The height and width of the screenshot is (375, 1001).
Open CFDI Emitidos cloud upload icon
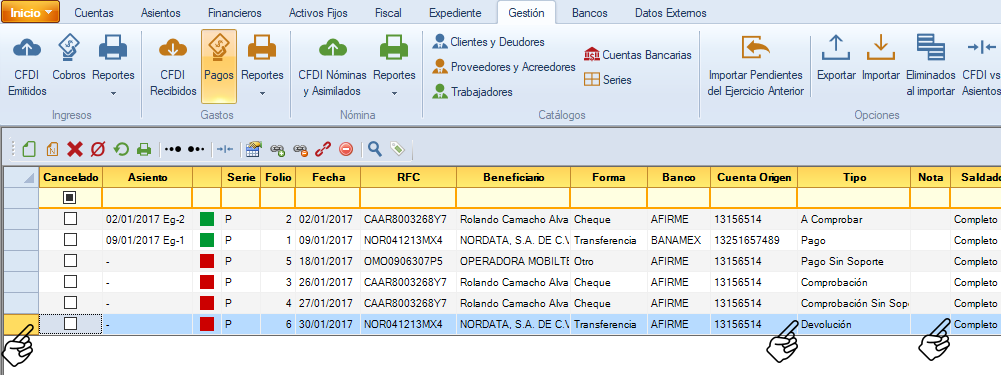pos(27,48)
